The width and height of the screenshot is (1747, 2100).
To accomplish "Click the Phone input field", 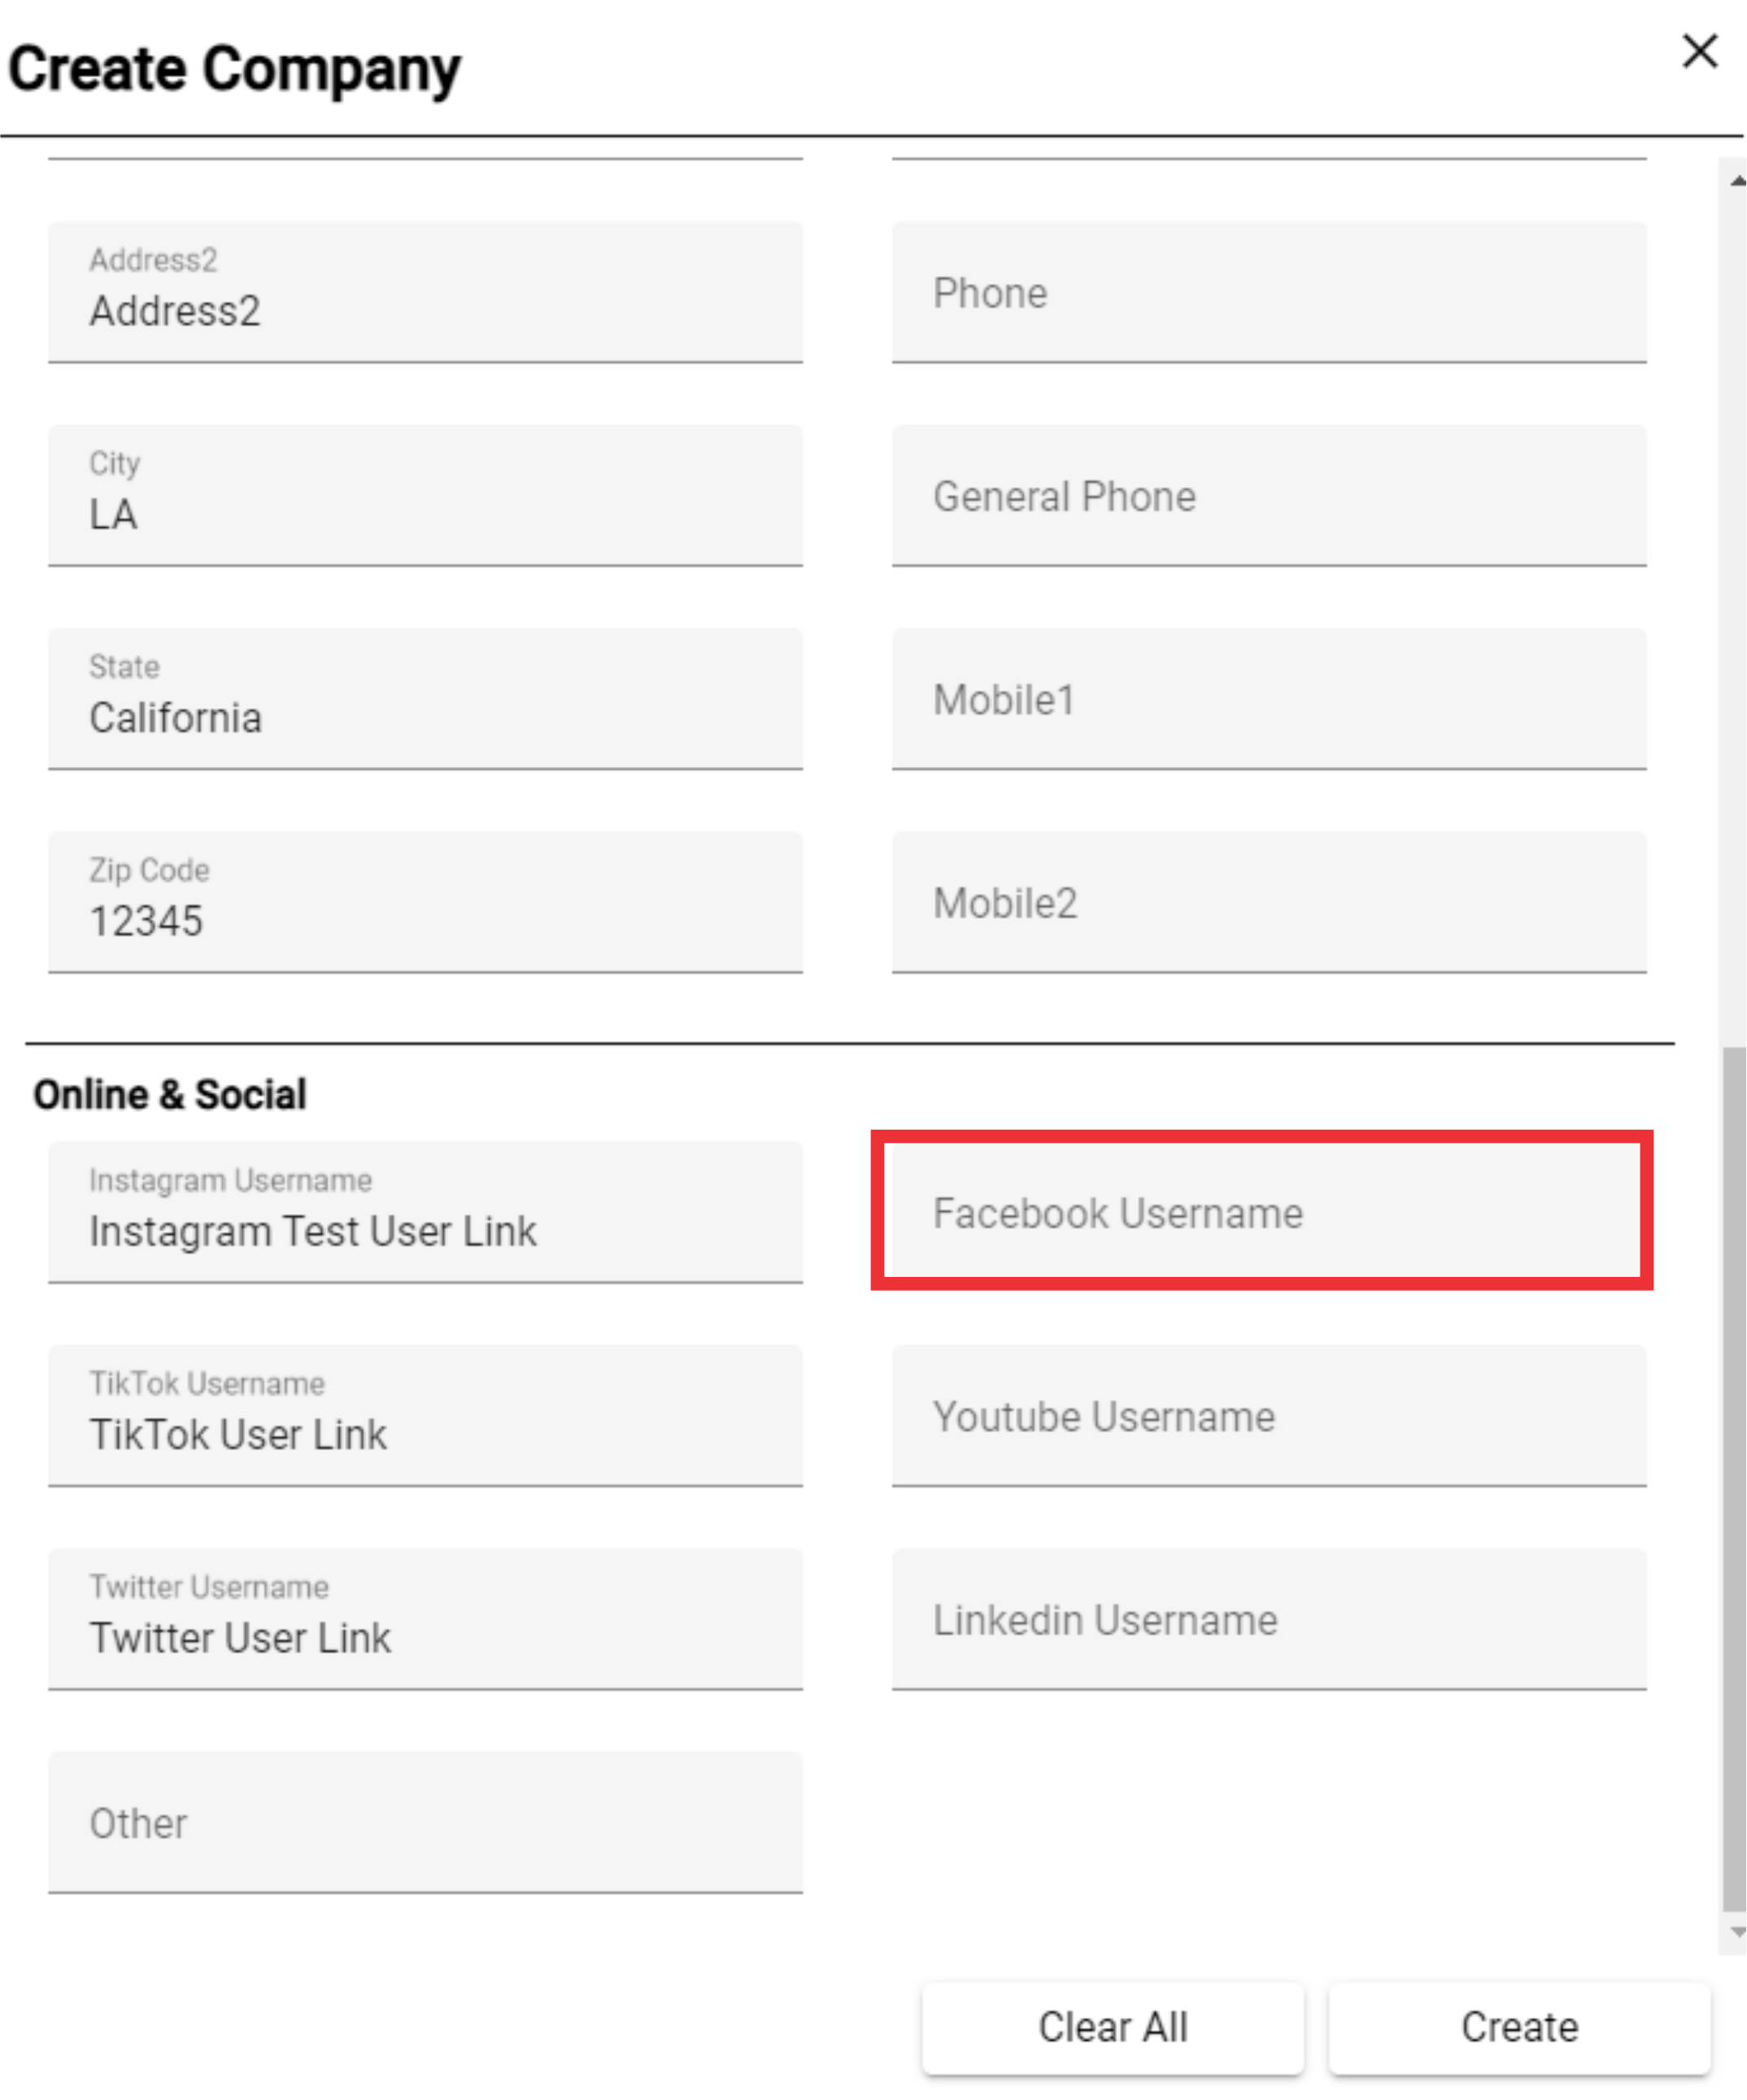I will pos(1269,292).
